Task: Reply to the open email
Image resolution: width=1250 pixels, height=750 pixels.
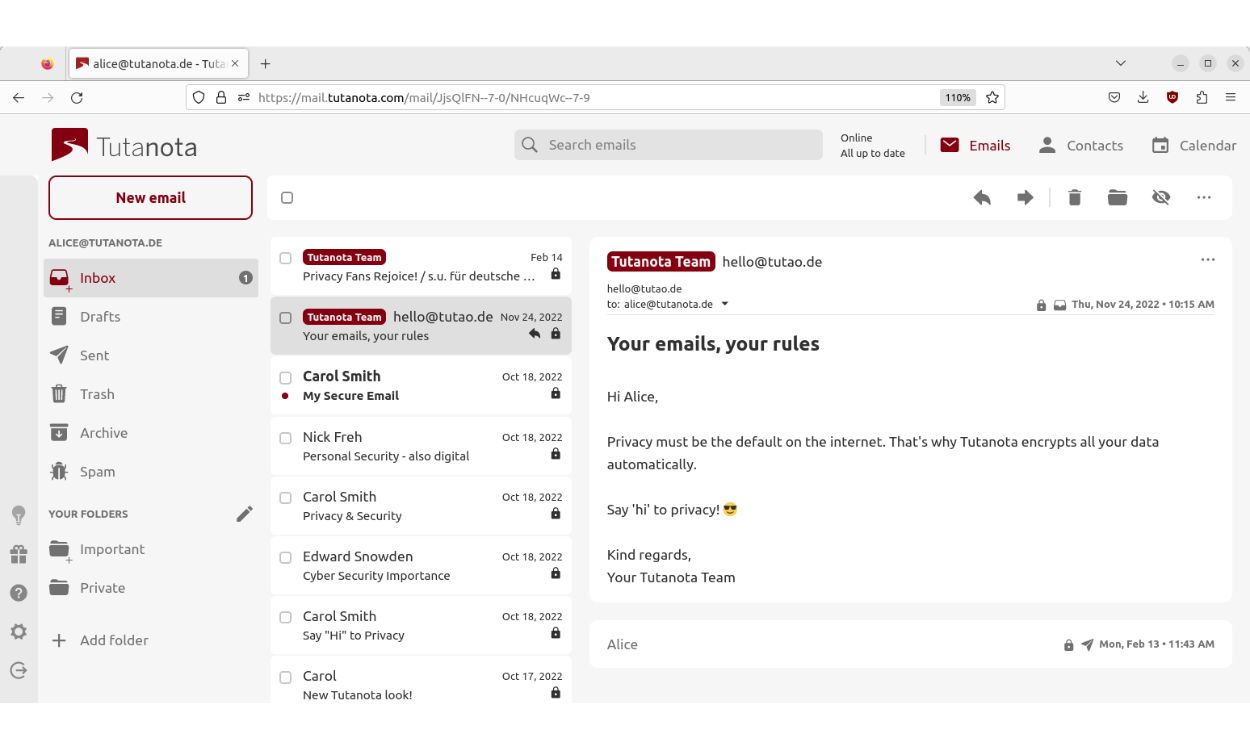Action: (981, 197)
